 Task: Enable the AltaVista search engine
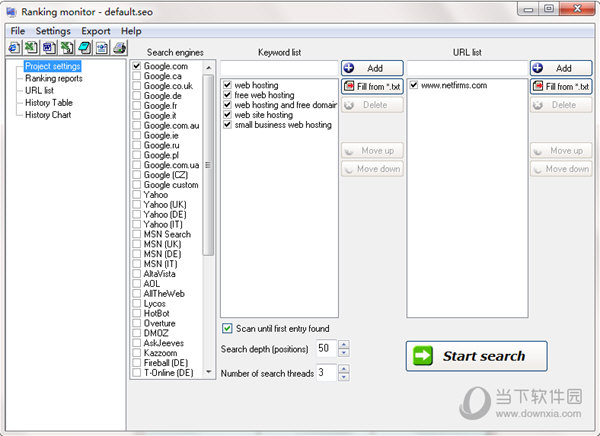(137, 274)
